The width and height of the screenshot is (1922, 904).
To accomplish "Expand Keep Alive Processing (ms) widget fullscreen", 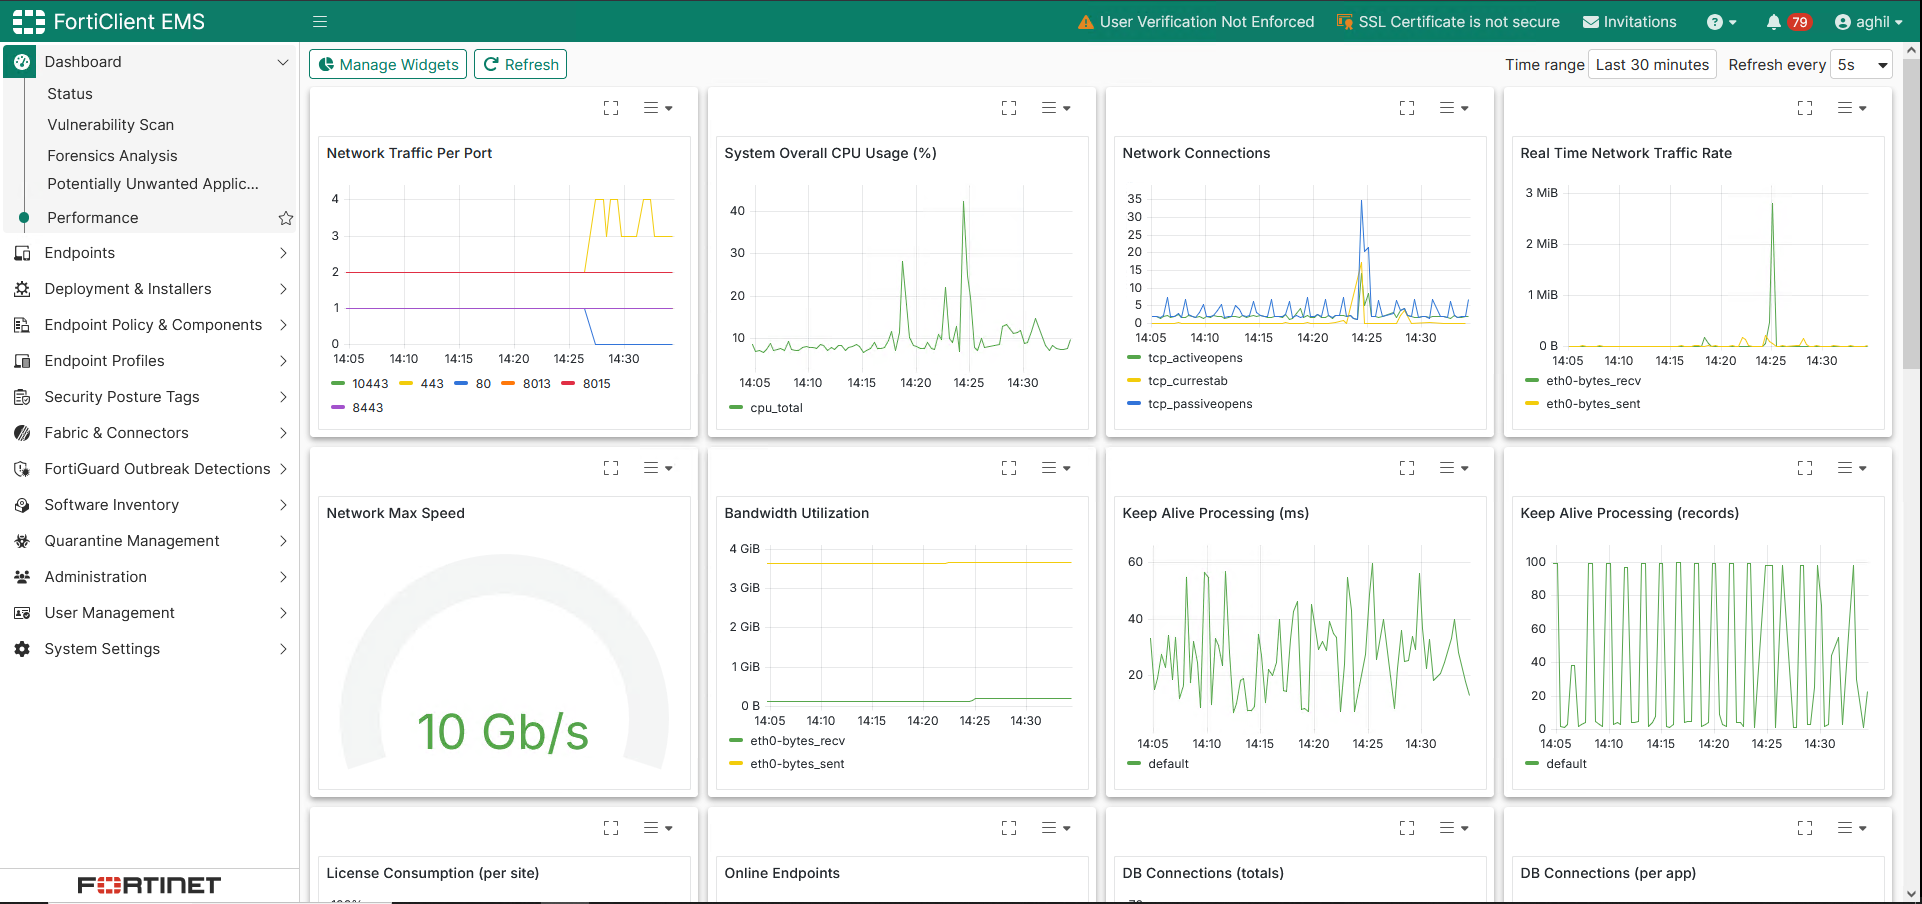I will click(x=1407, y=468).
